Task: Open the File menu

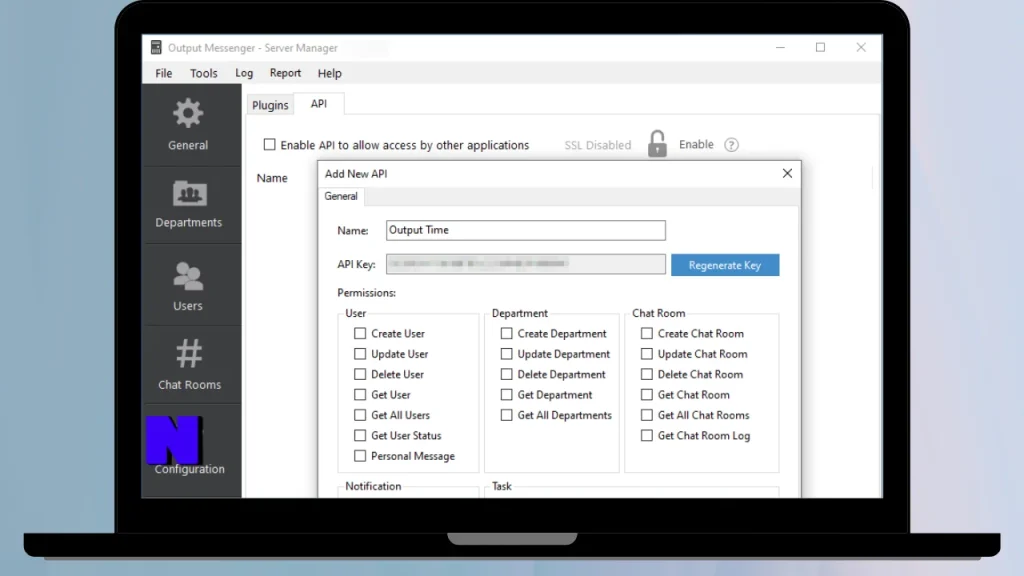Action: (x=163, y=73)
